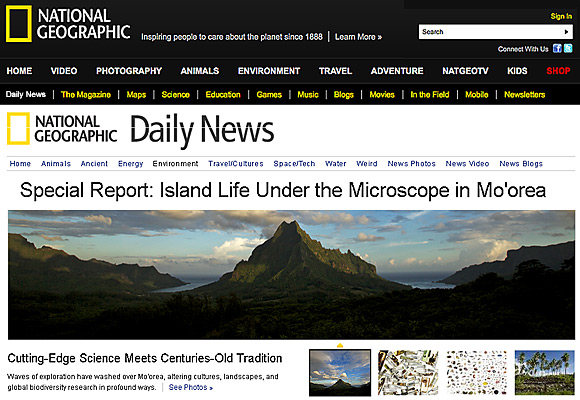Open the NATGEOTV section
The image size is (580, 400).
coord(465,71)
